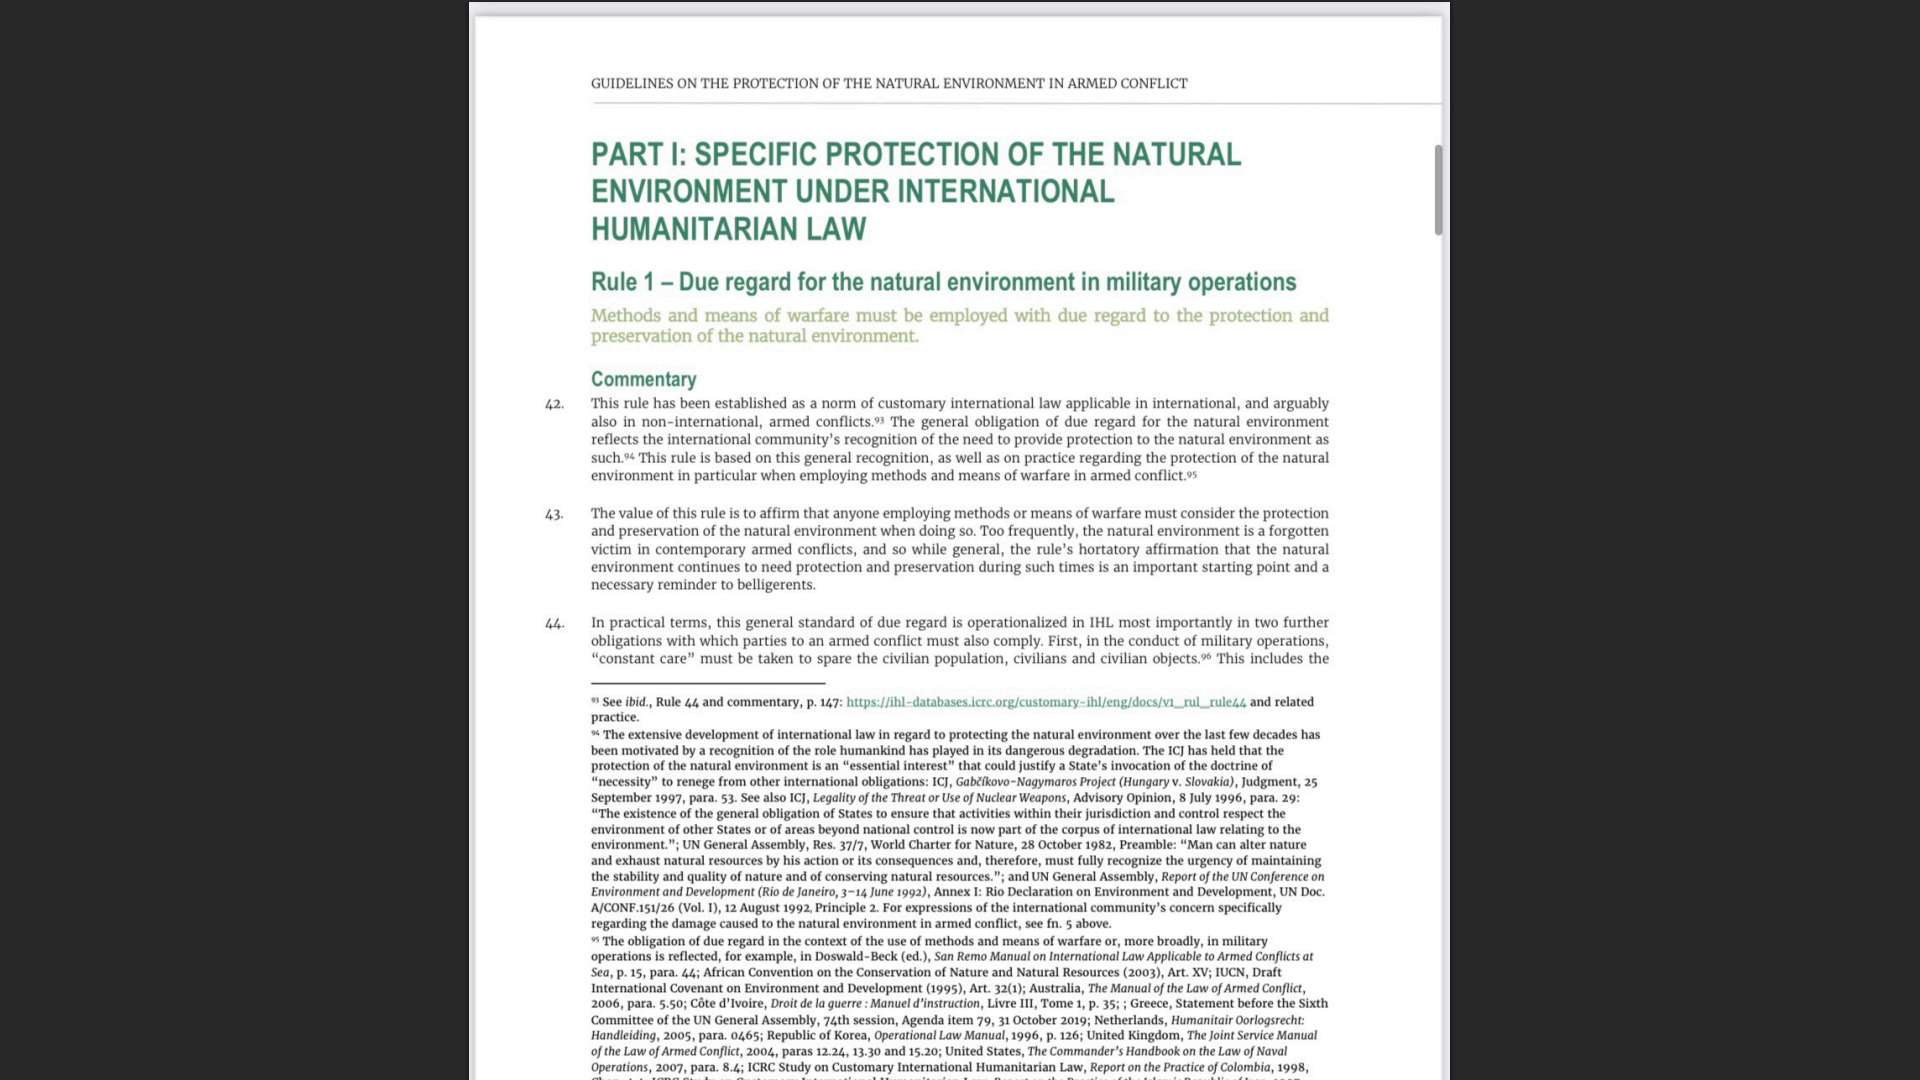Click footnote 95 on obligation of due regard
Screen dimensions: 1920x1080
958,1004
